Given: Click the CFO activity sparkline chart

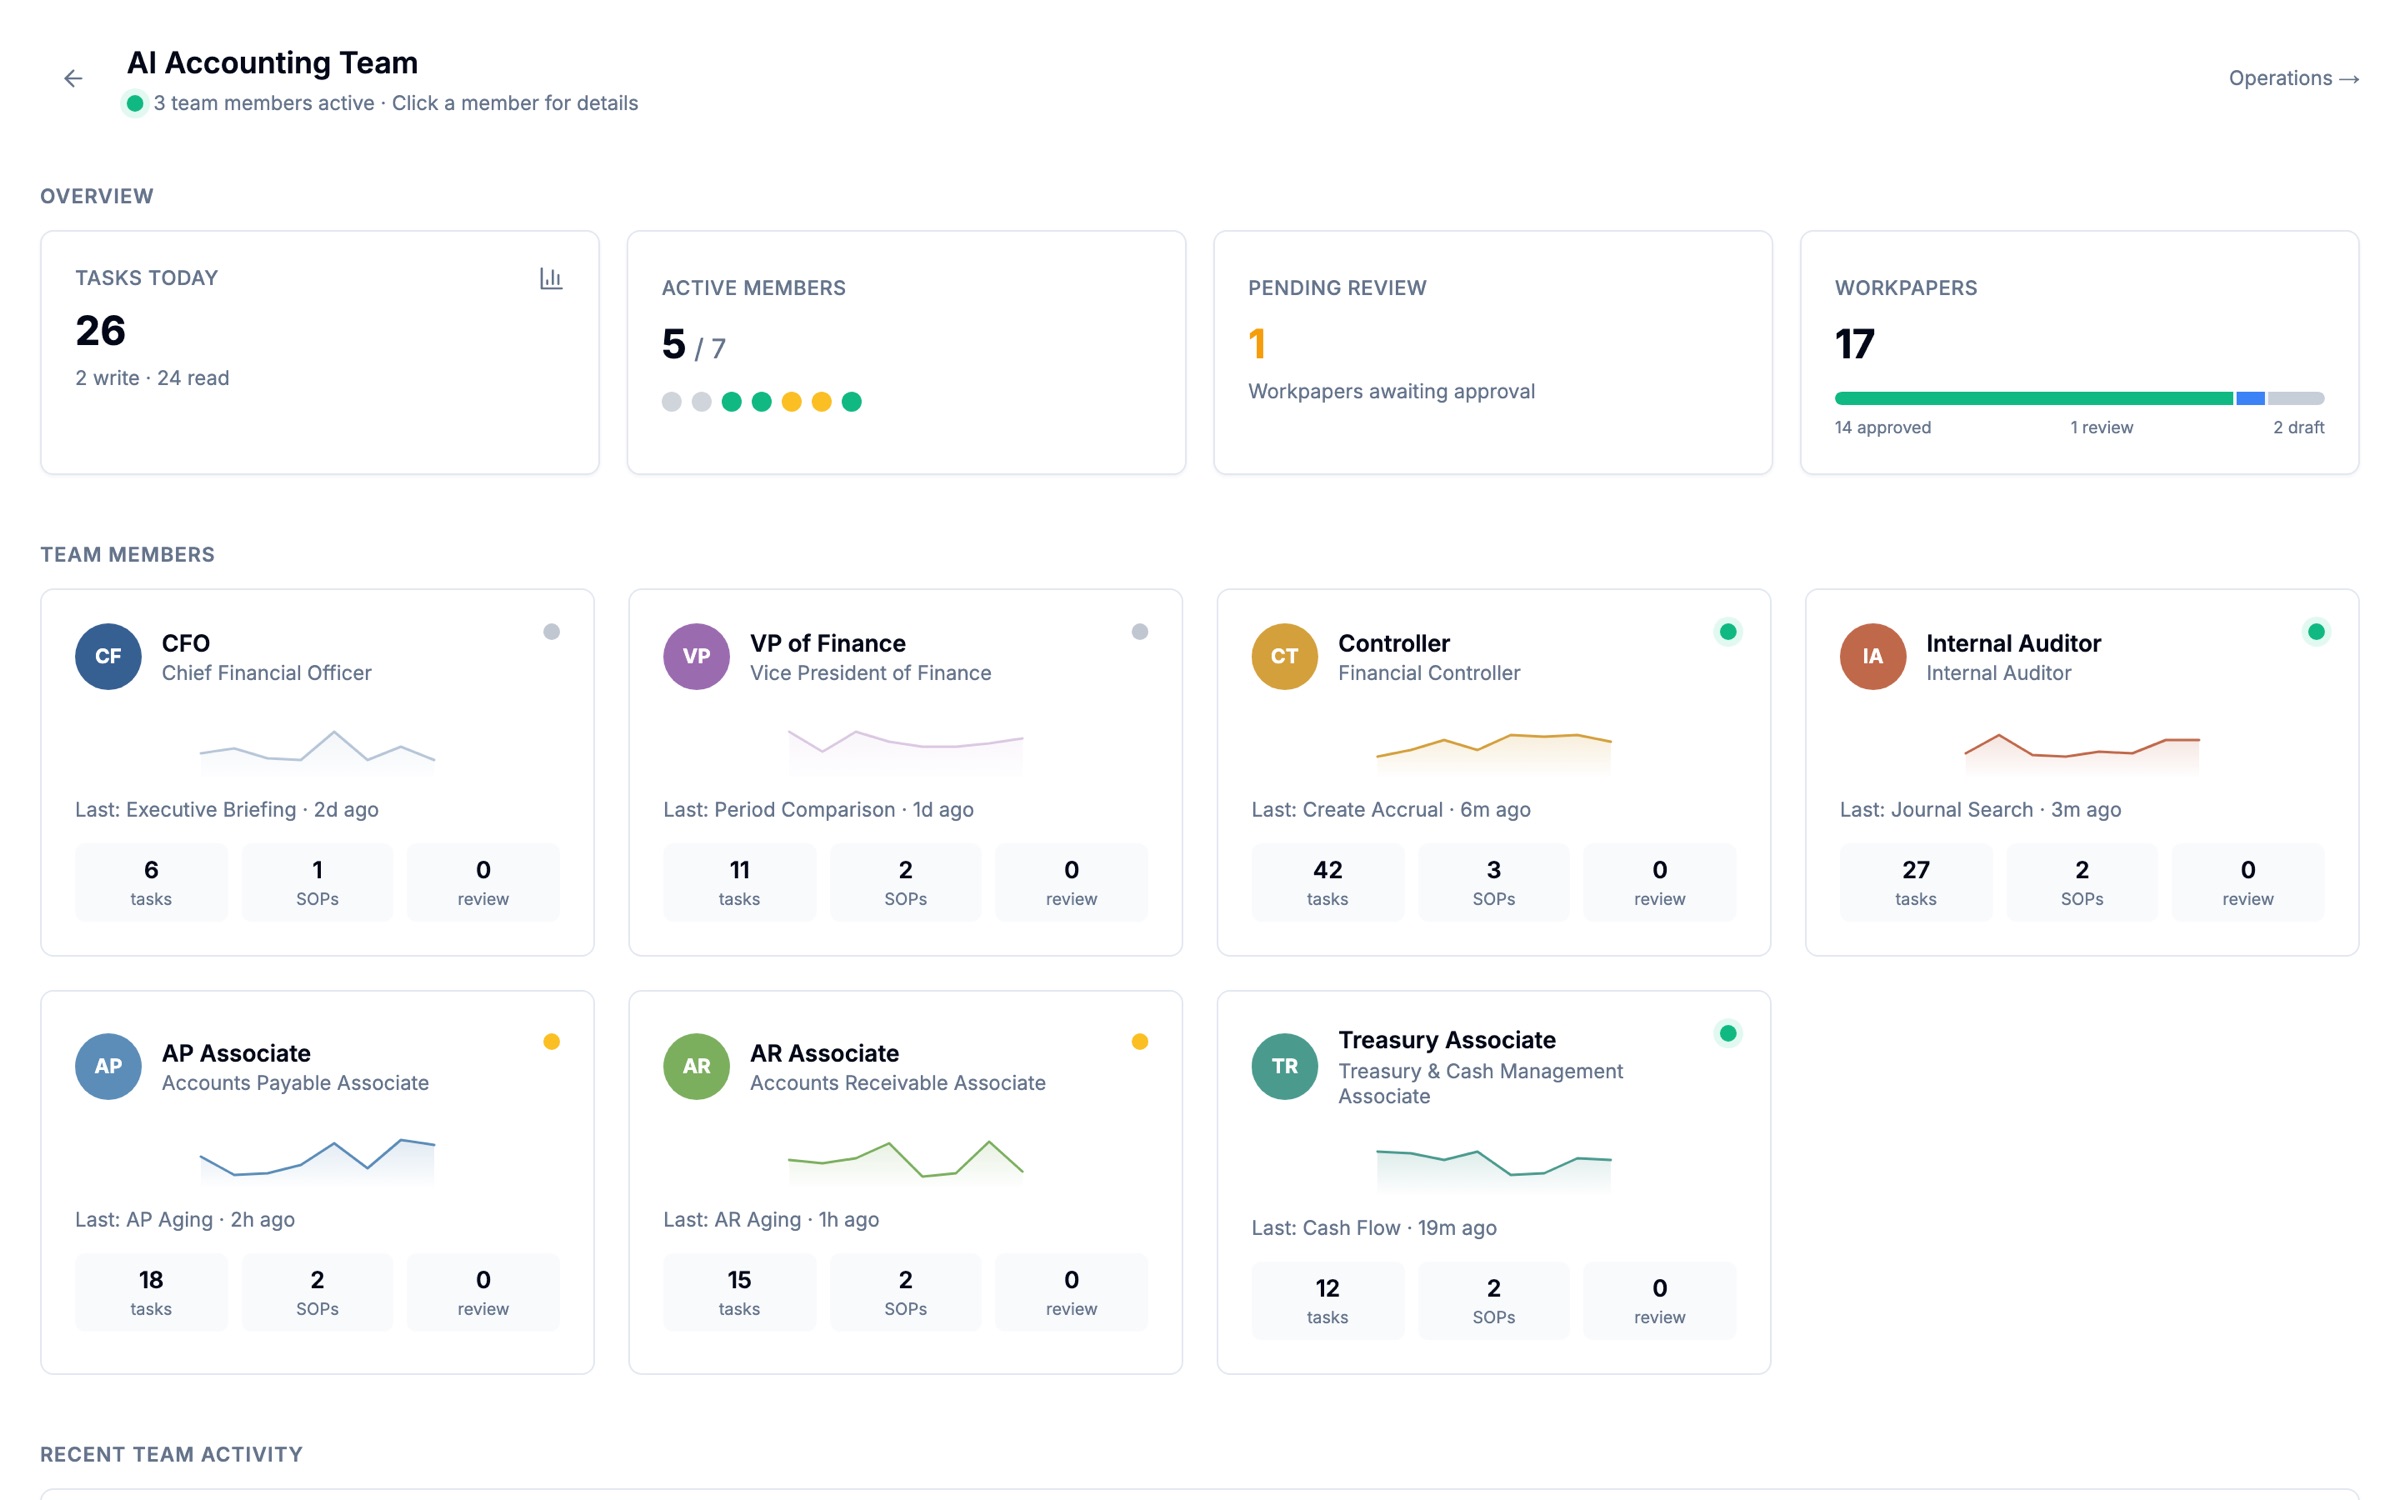Looking at the screenshot, I should (317, 752).
